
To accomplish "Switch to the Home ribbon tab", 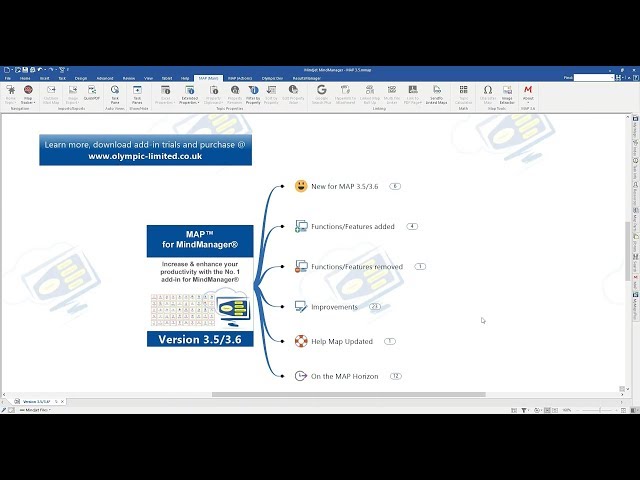I will 25,78.
